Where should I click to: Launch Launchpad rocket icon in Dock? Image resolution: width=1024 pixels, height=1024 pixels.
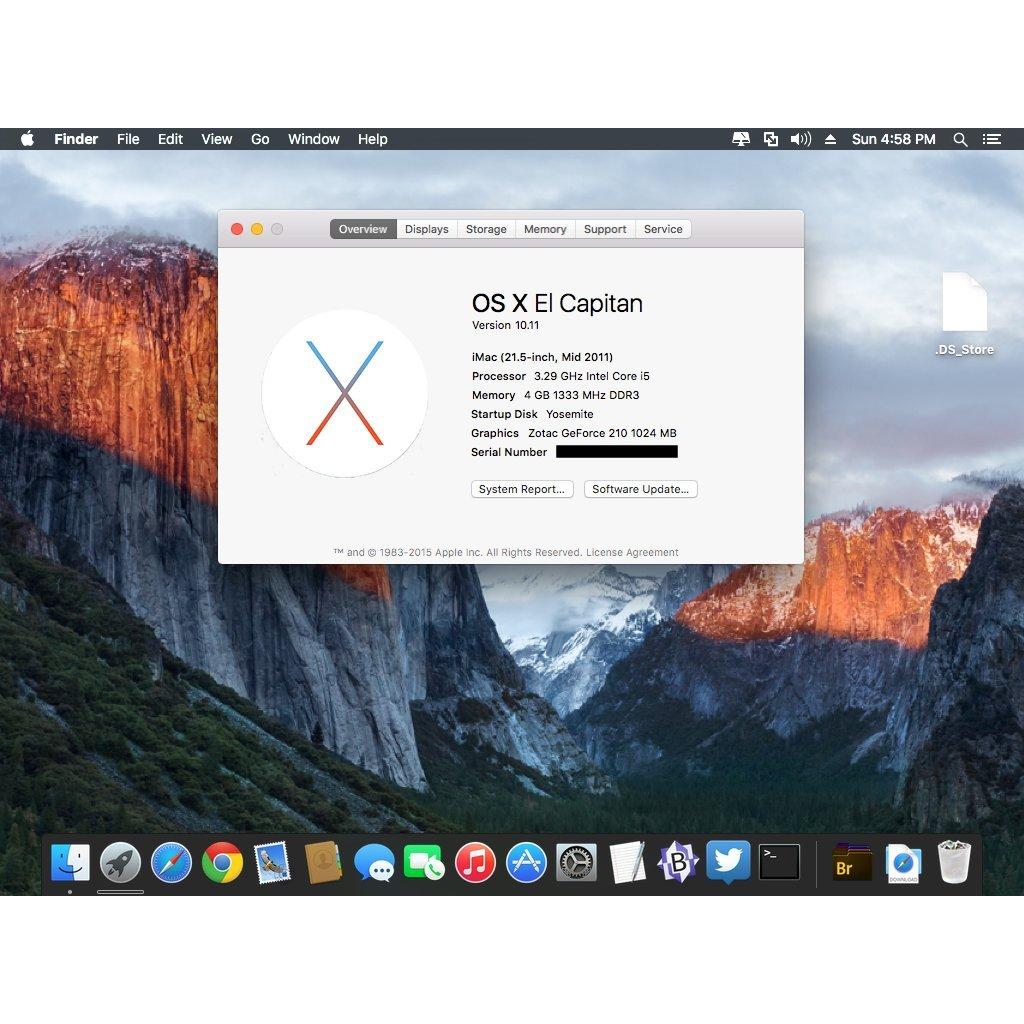[120, 863]
